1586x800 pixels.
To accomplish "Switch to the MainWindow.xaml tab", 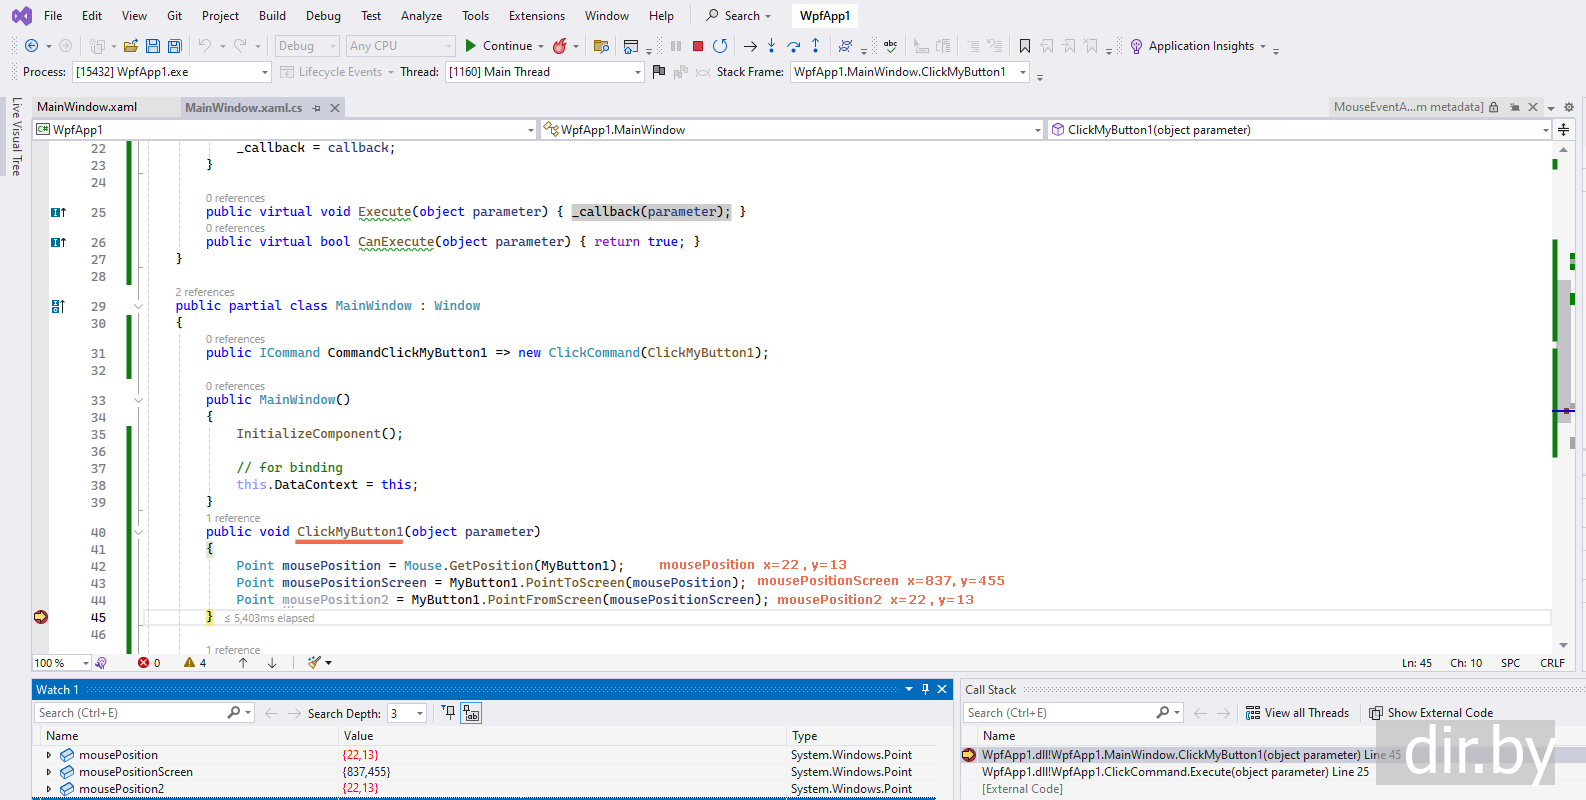I will [87, 107].
